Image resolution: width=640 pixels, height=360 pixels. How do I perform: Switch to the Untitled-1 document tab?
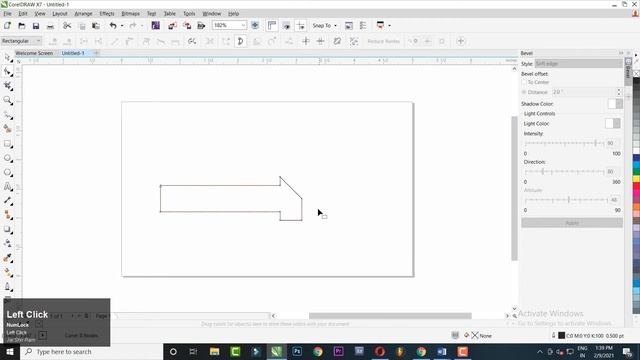[x=73, y=53]
